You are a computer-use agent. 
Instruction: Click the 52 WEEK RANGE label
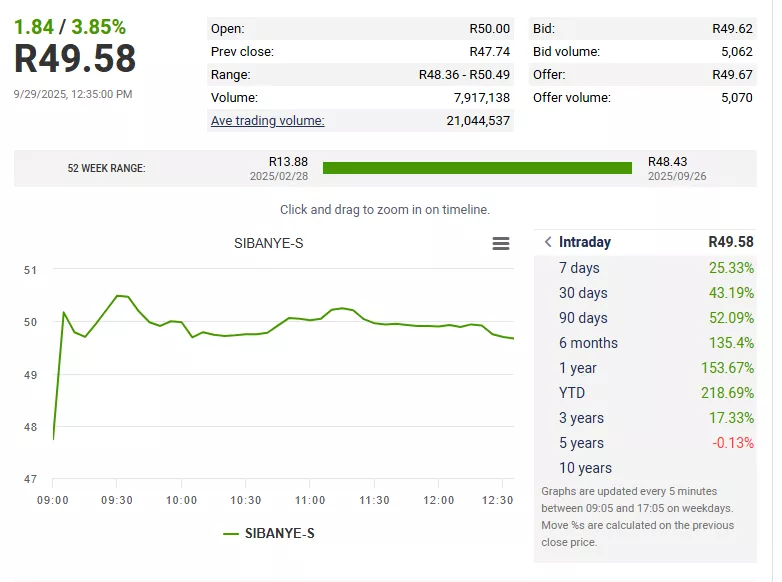106,169
